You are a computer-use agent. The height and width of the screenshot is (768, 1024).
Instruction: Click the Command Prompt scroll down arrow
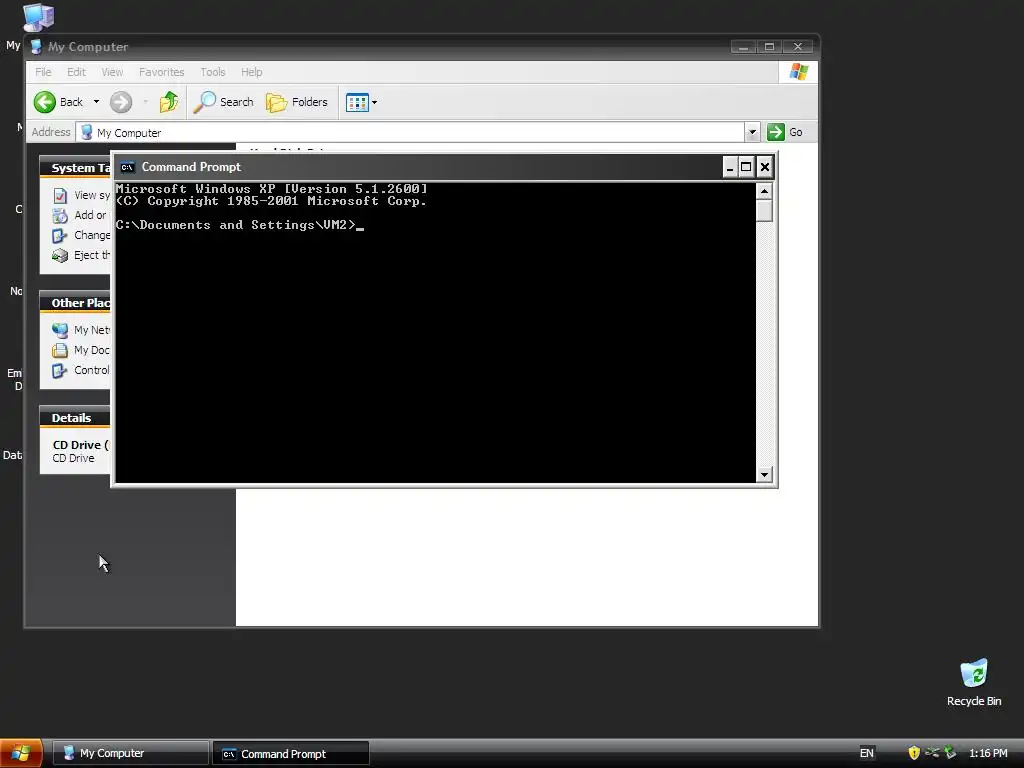click(x=764, y=475)
